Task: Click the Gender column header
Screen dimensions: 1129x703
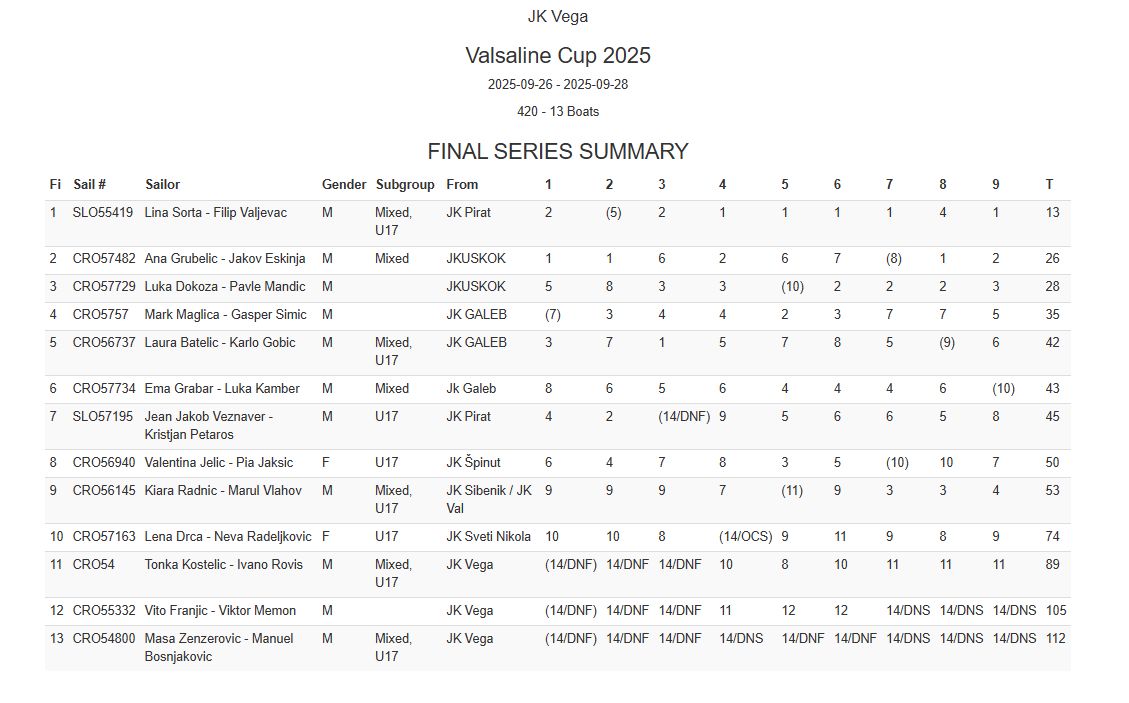Action: click(x=344, y=184)
